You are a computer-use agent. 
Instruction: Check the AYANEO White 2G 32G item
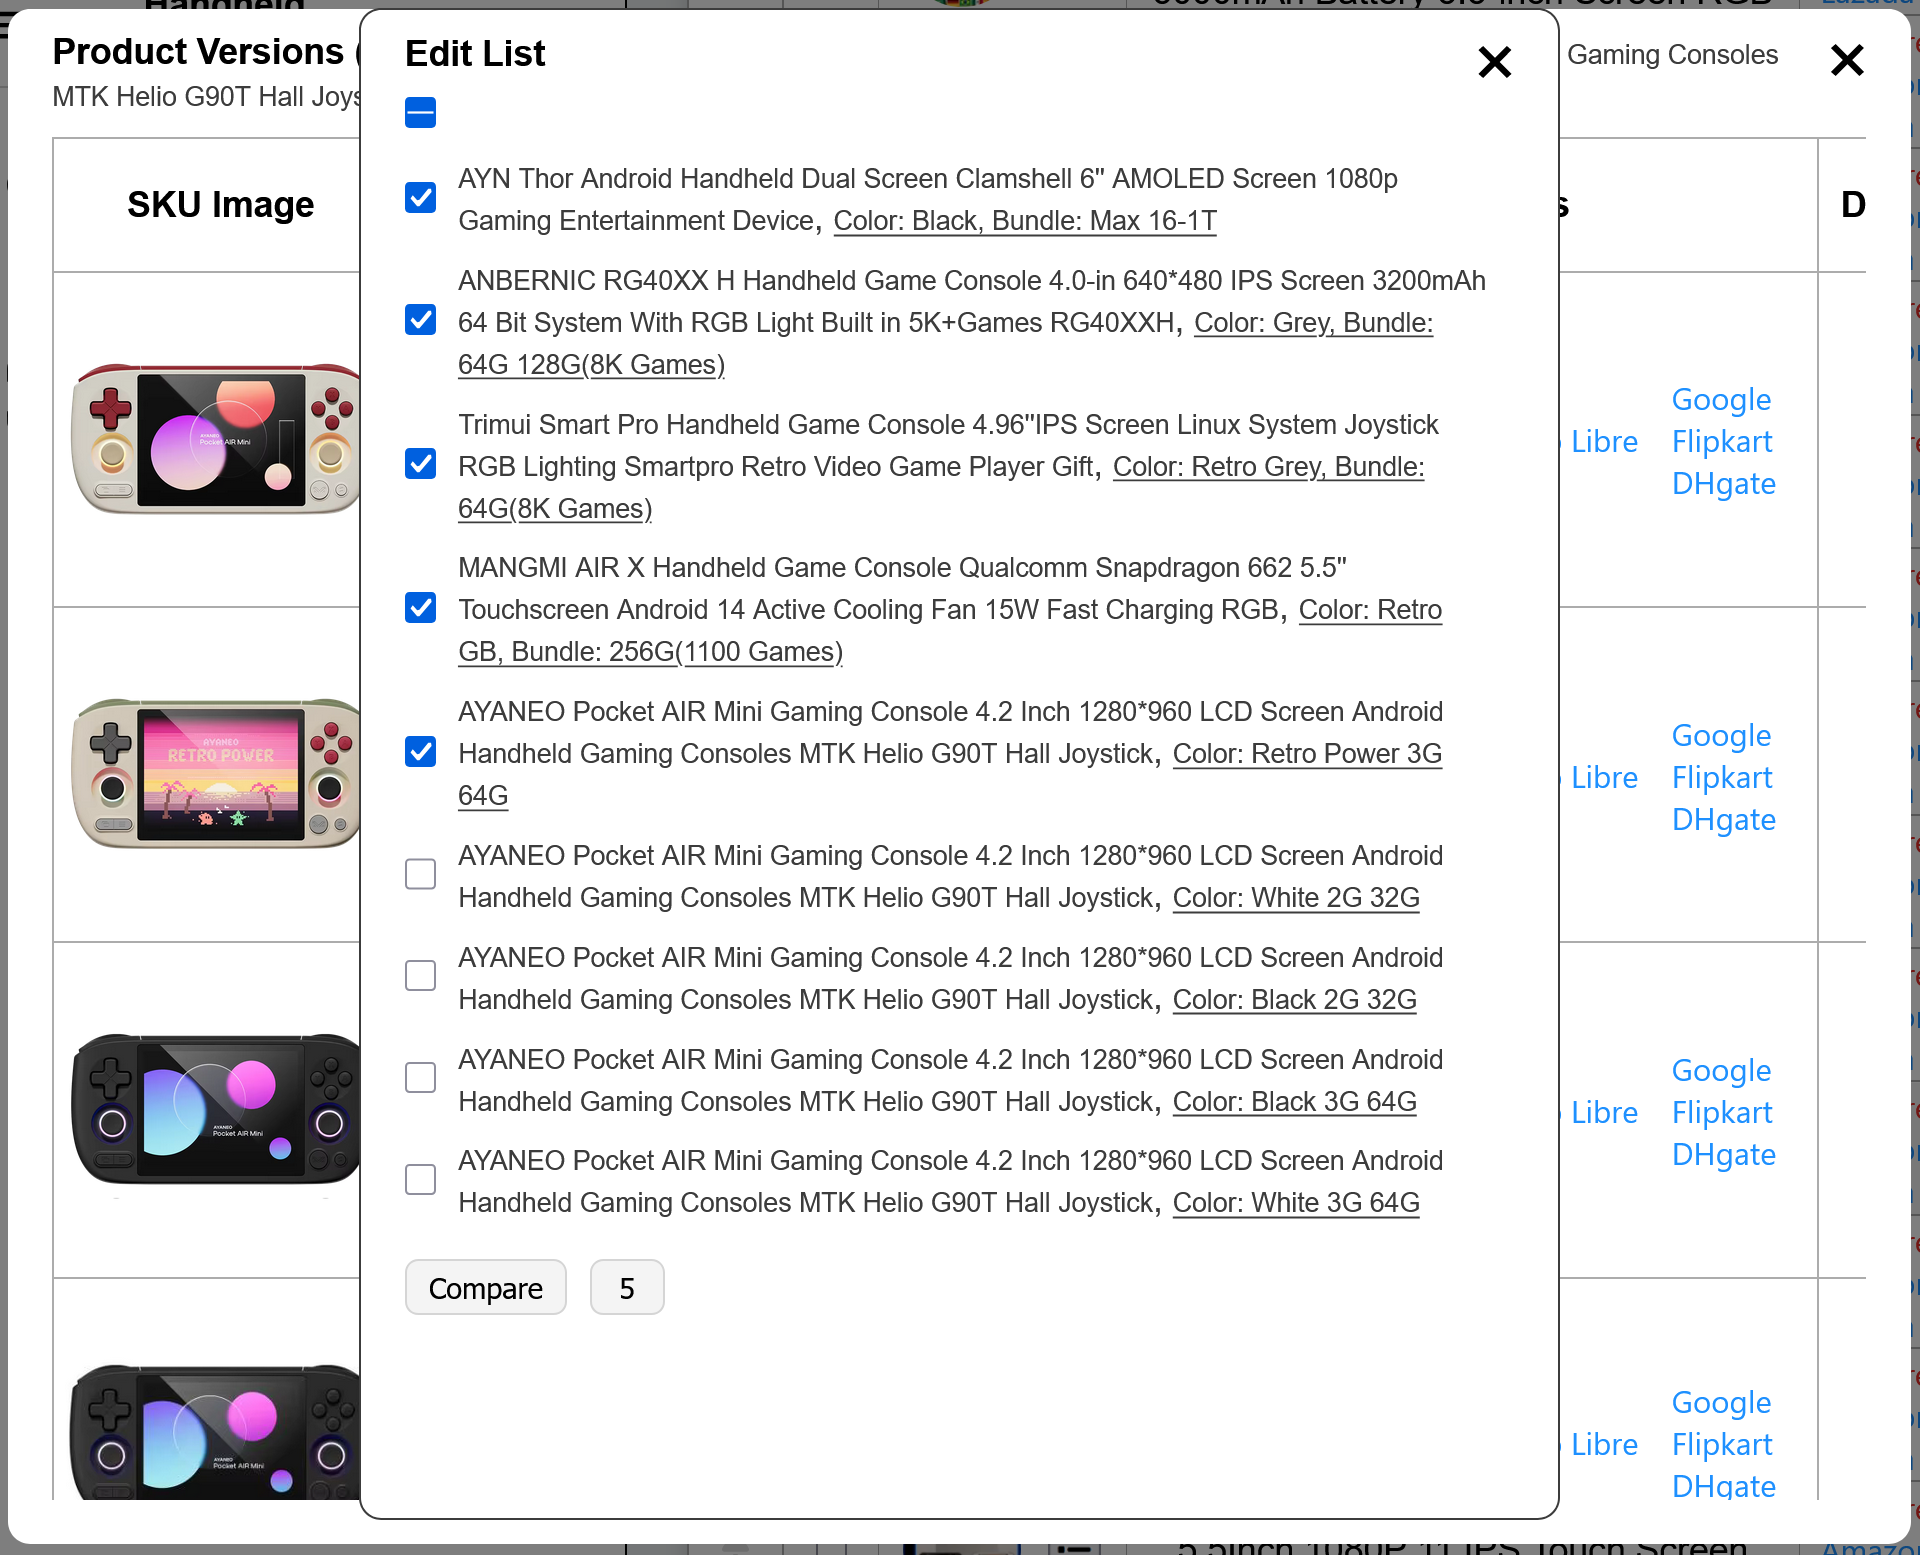(420, 874)
